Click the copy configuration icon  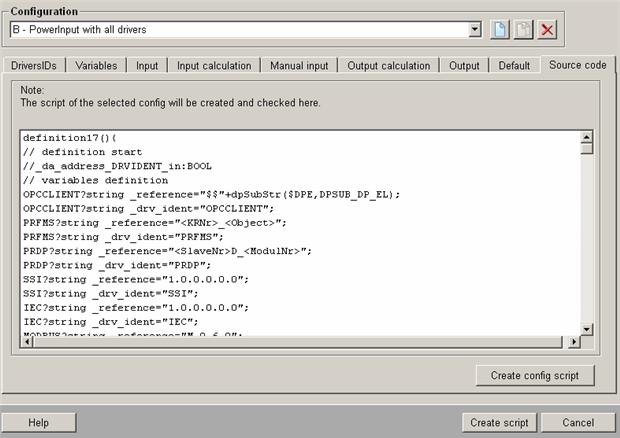click(523, 29)
